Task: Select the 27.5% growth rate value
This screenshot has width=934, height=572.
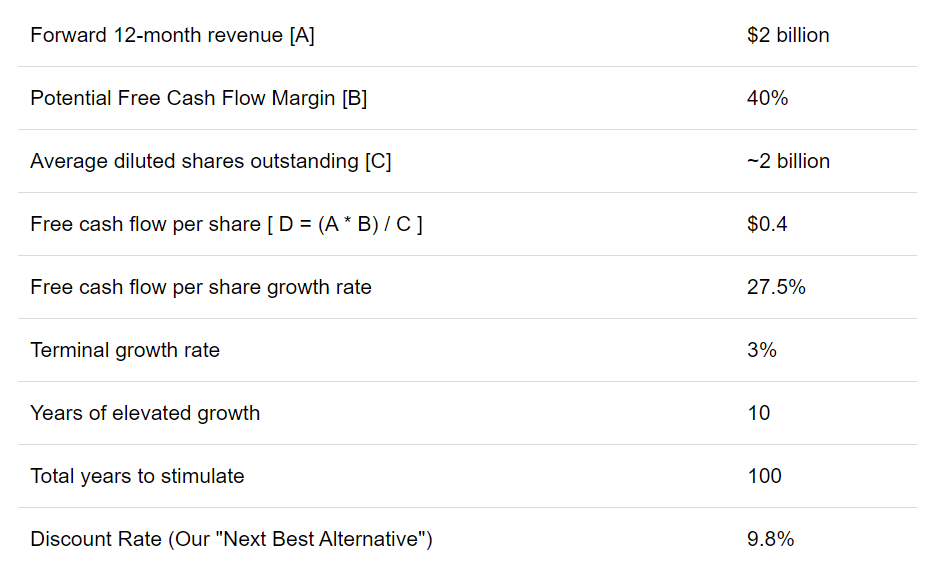Action: coord(776,287)
